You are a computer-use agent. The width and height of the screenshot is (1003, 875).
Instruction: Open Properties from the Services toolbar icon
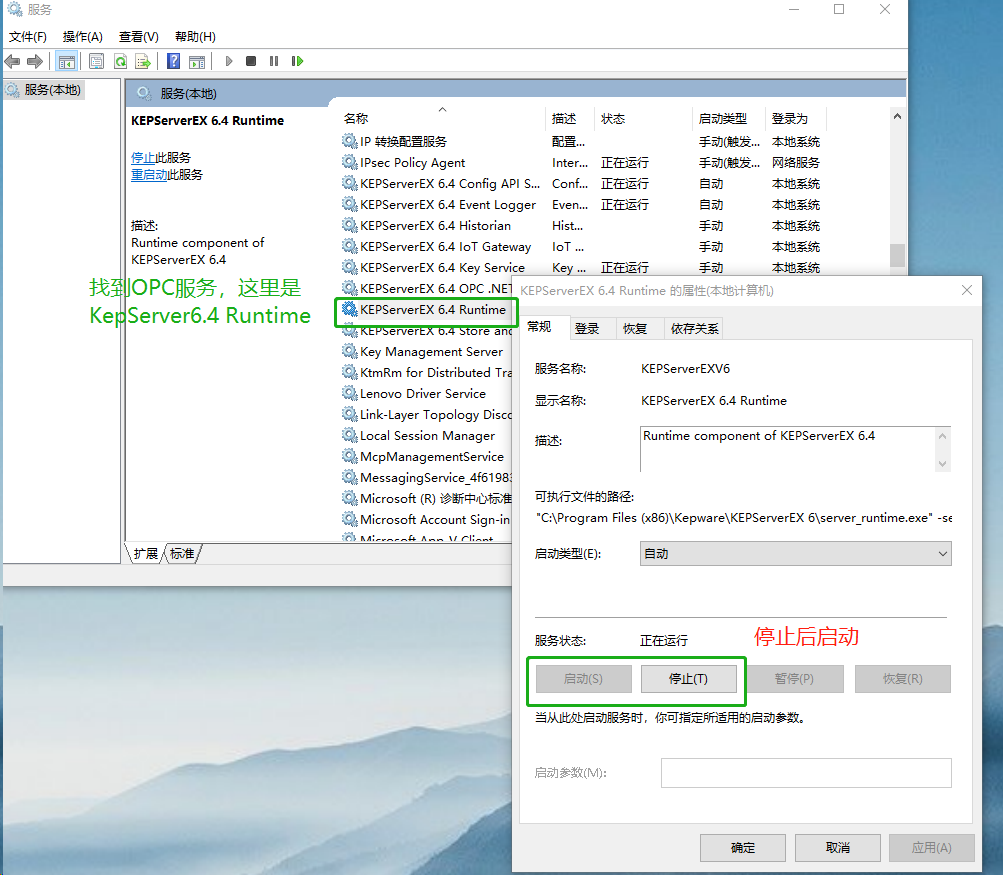click(x=97, y=61)
